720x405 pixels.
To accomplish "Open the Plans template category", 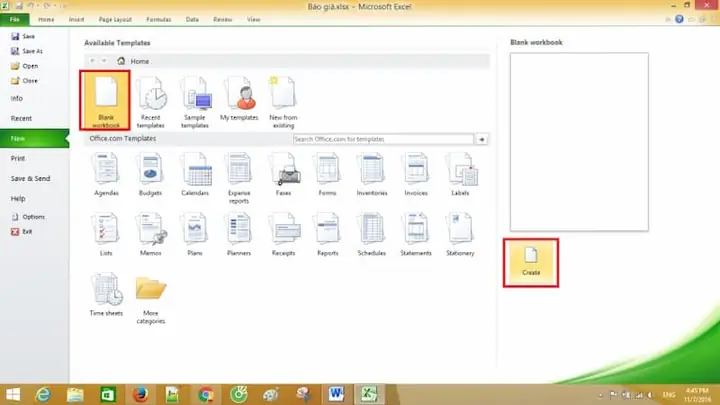I will pos(195,234).
